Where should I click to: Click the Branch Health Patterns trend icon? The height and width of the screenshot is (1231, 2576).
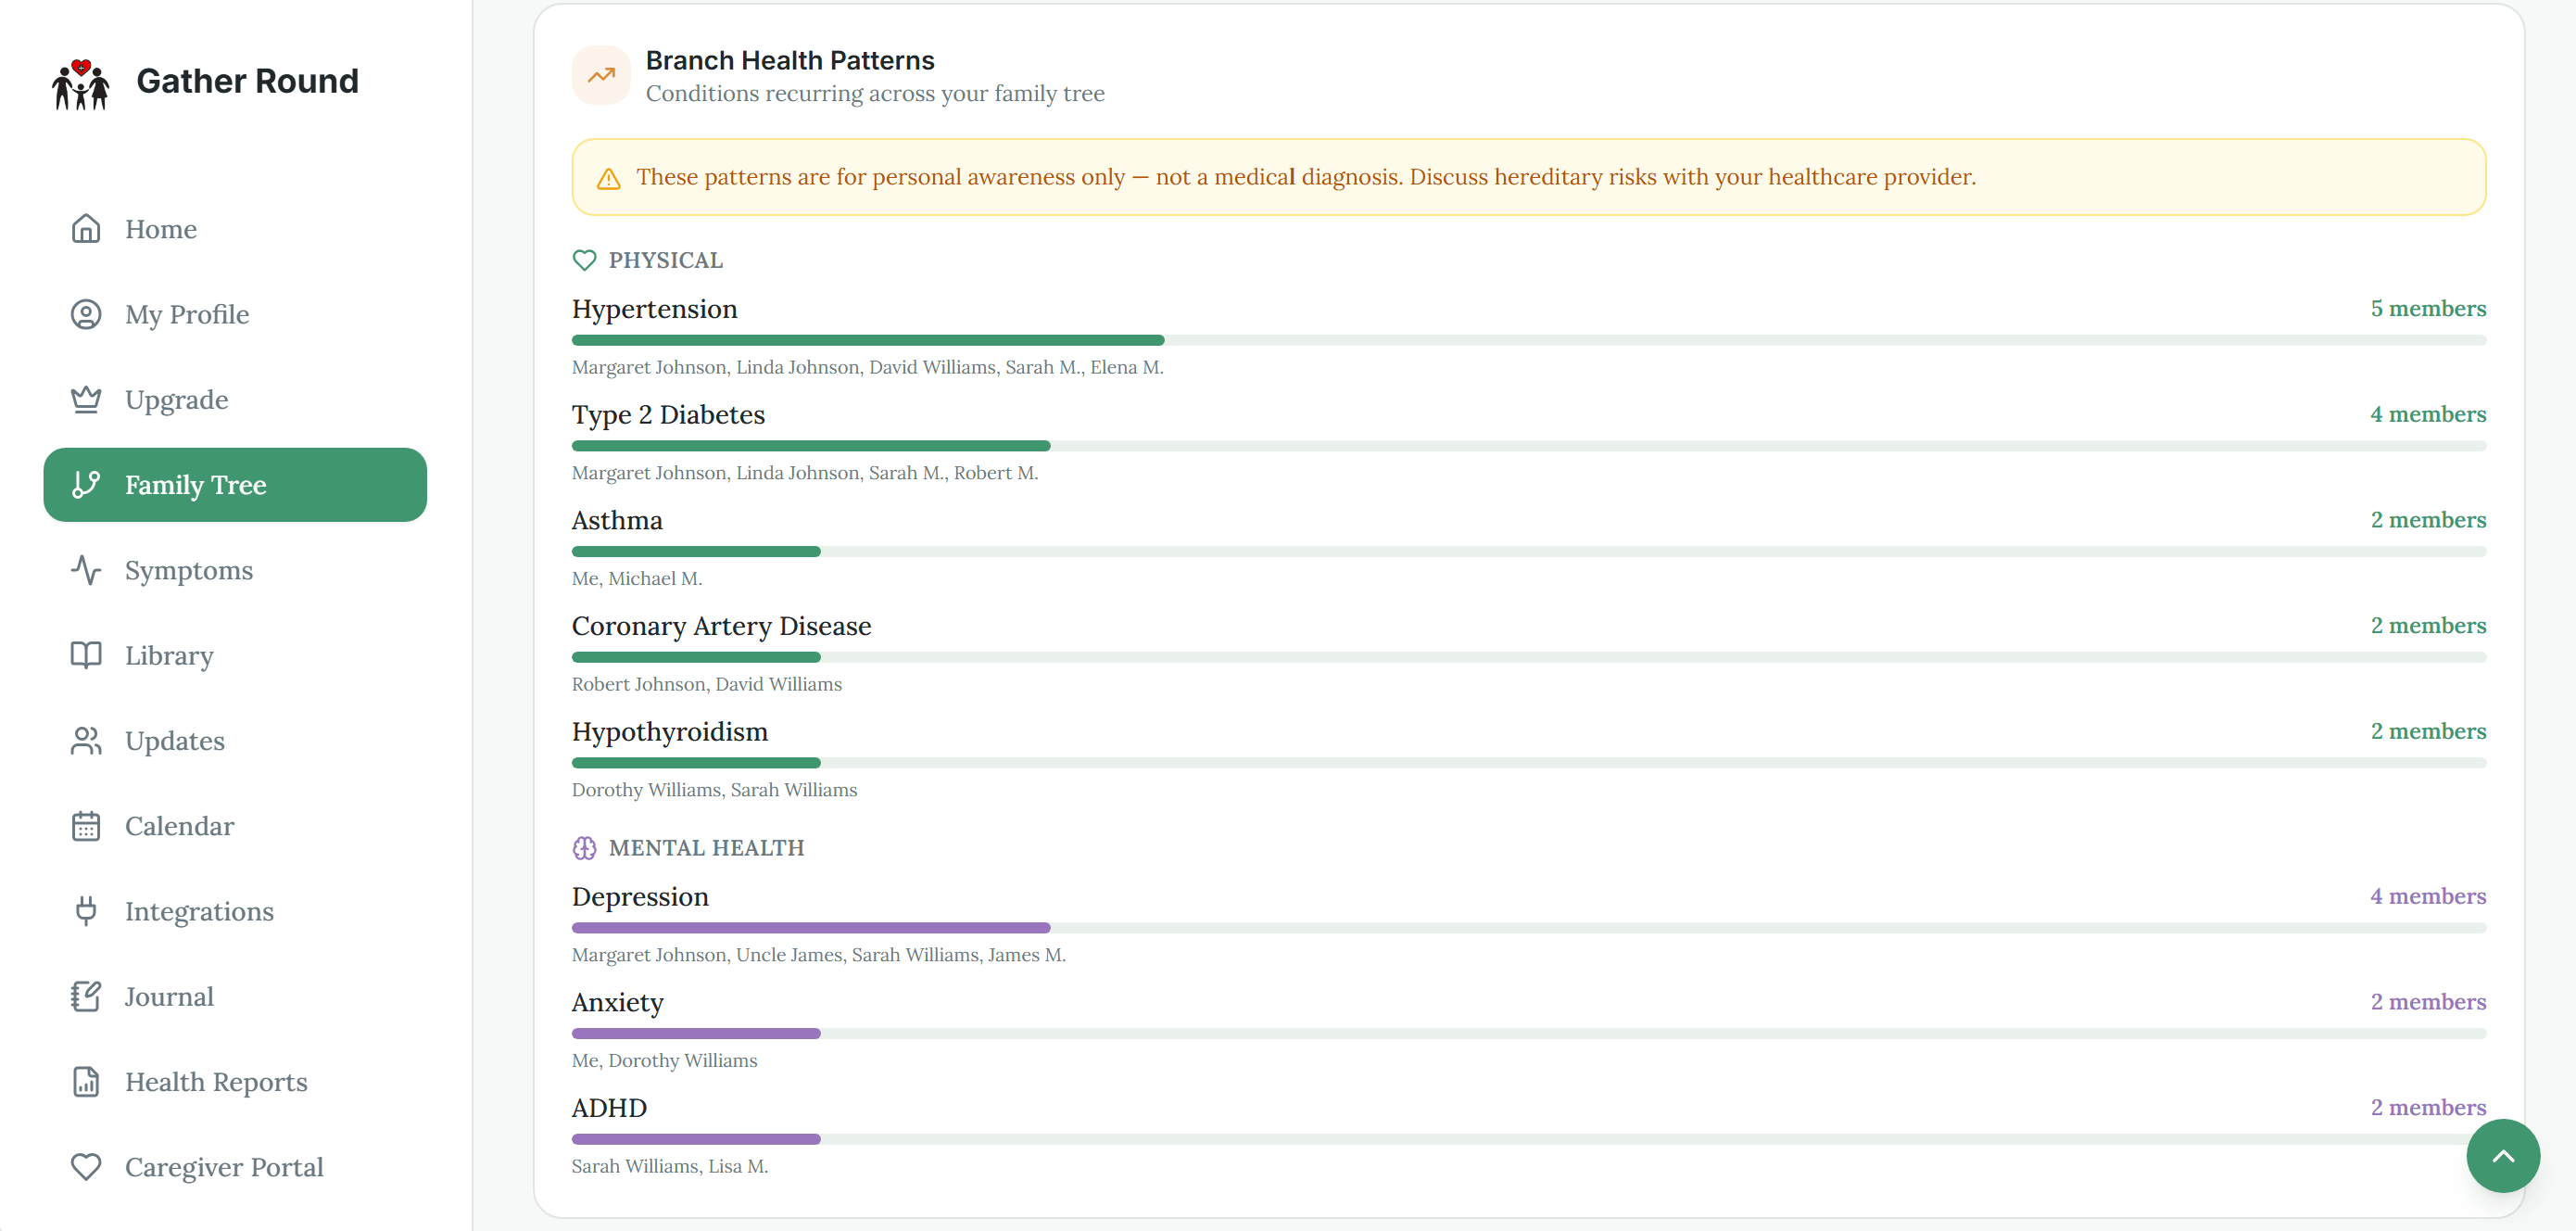coord(601,75)
